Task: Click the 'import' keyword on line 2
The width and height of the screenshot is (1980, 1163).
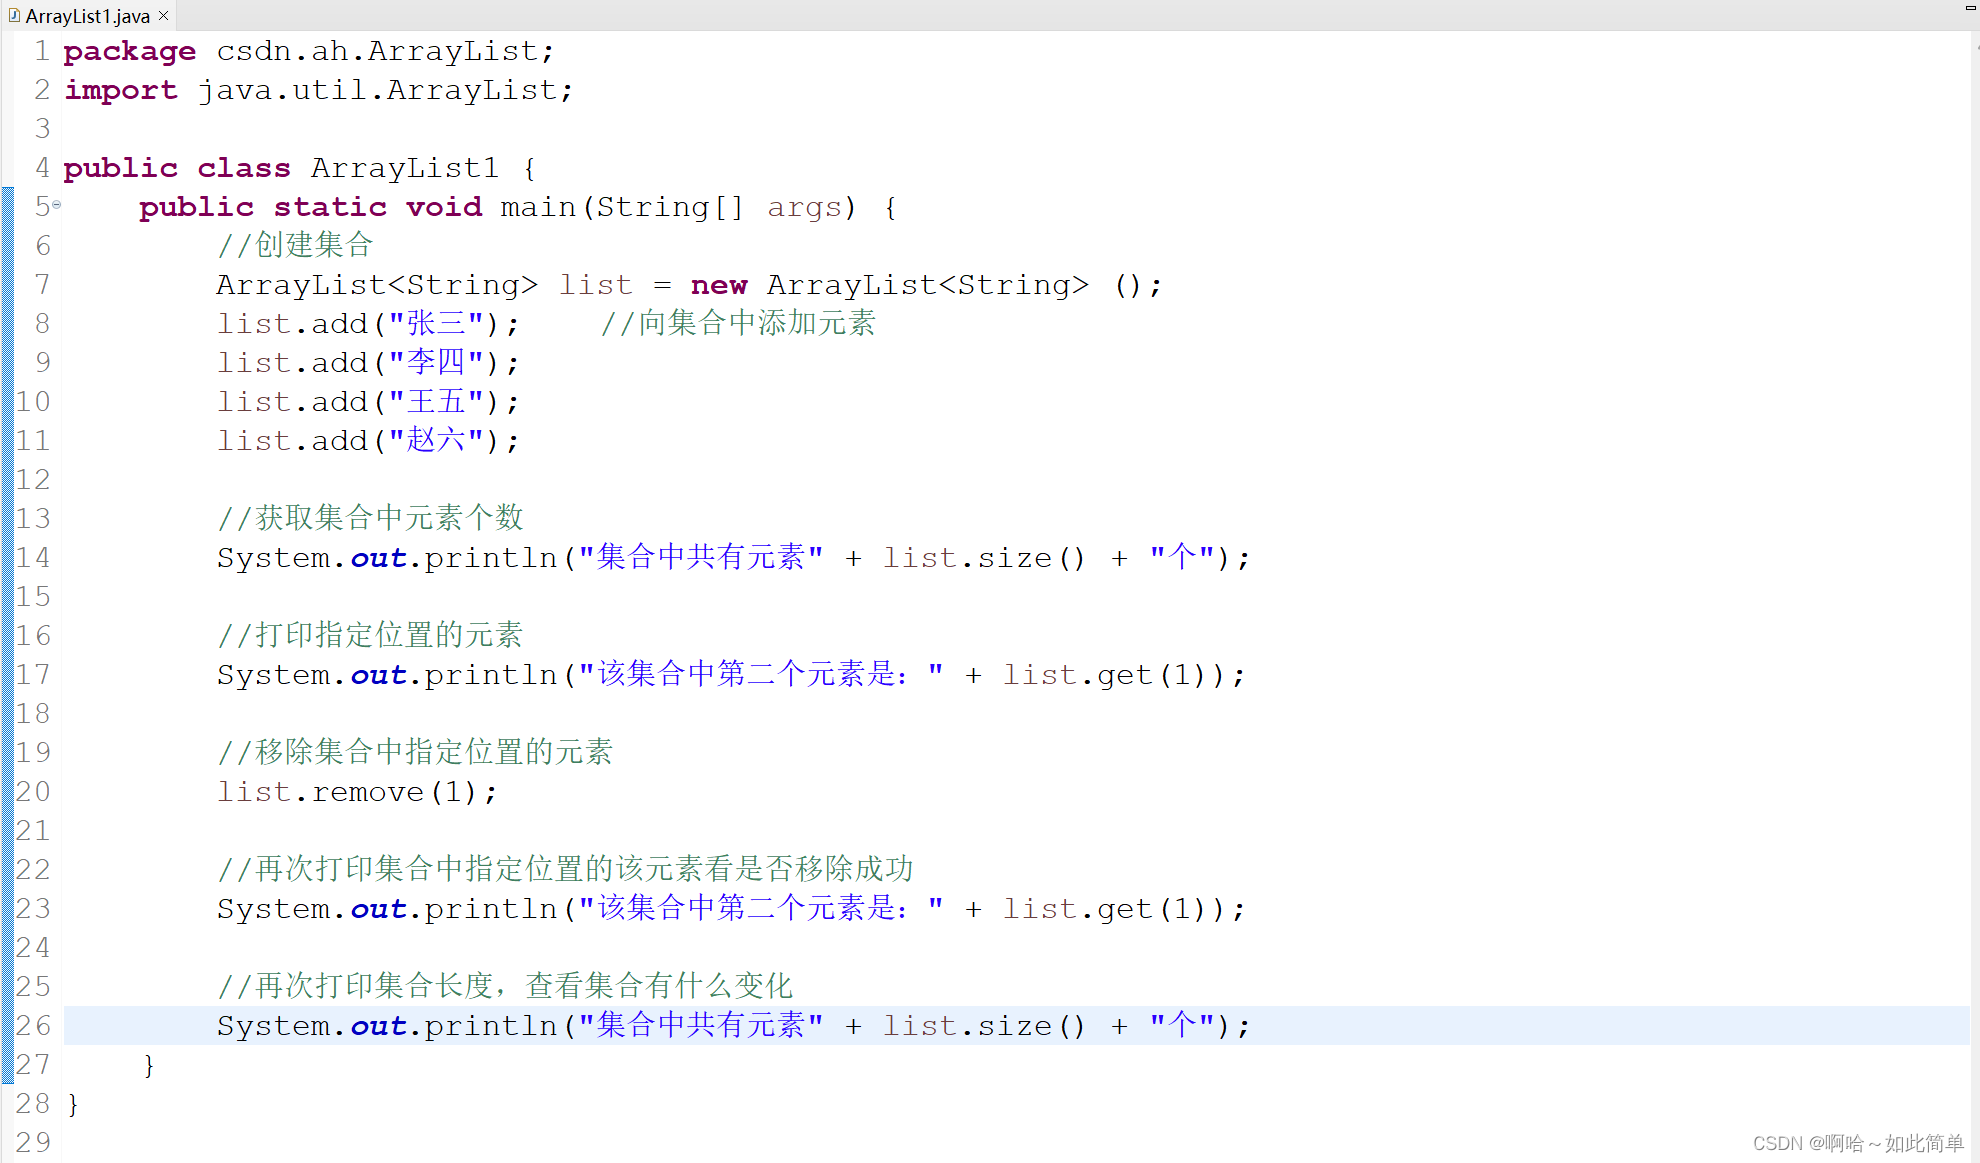Action: coord(120,90)
